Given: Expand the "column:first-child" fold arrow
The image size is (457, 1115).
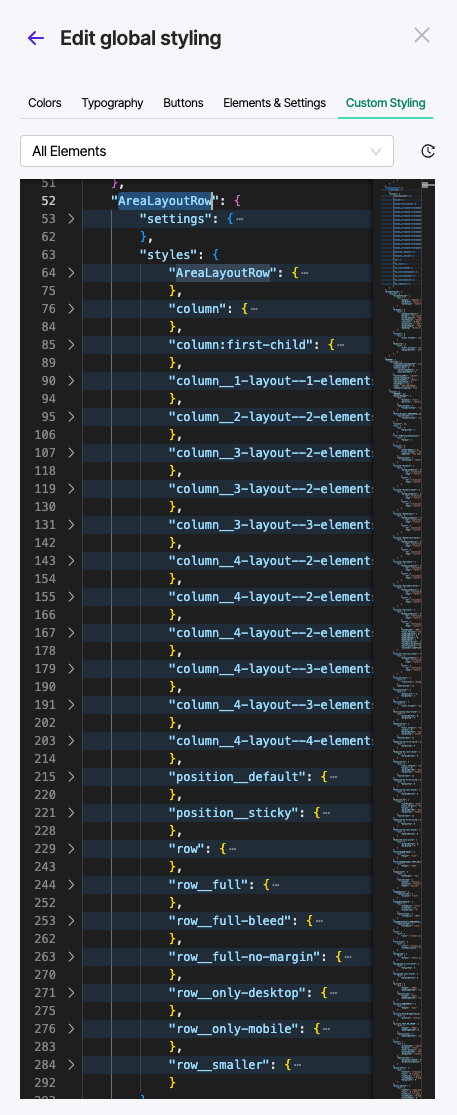Looking at the screenshot, I should [x=70, y=345].
